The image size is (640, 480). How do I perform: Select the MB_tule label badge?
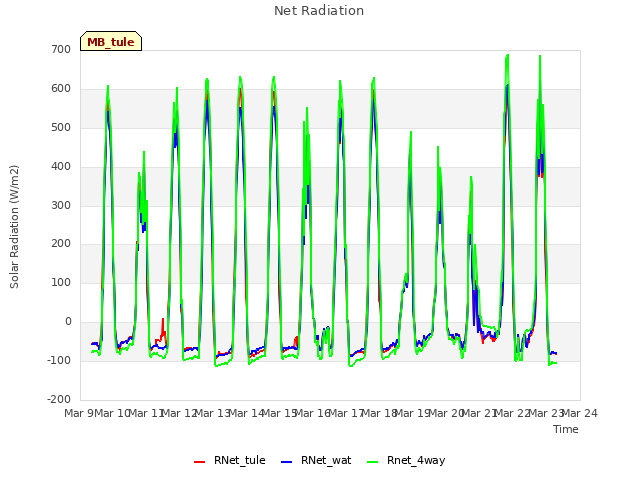[111, 41]
